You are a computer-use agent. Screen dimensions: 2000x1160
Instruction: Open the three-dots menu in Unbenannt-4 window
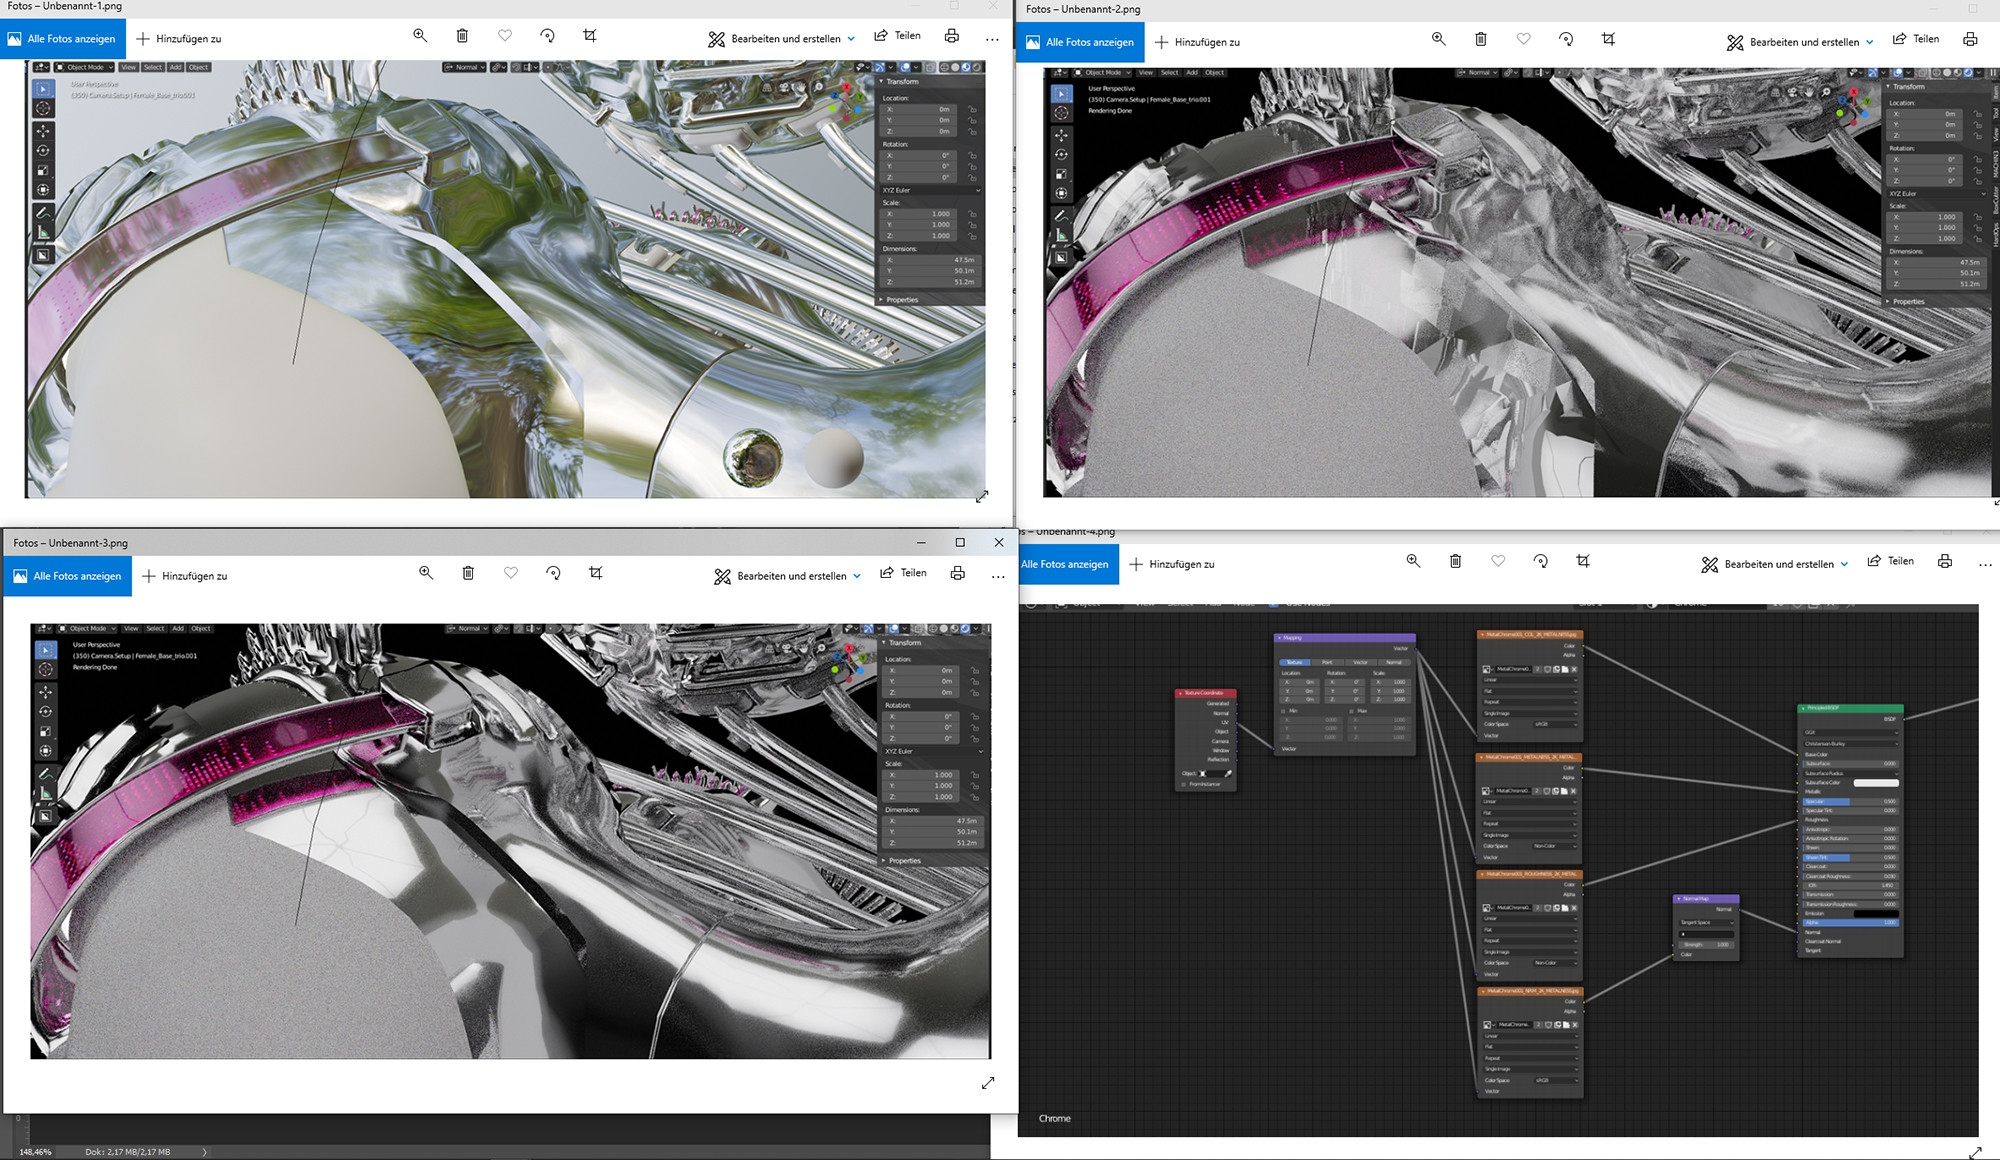(x=1985, y=564)
